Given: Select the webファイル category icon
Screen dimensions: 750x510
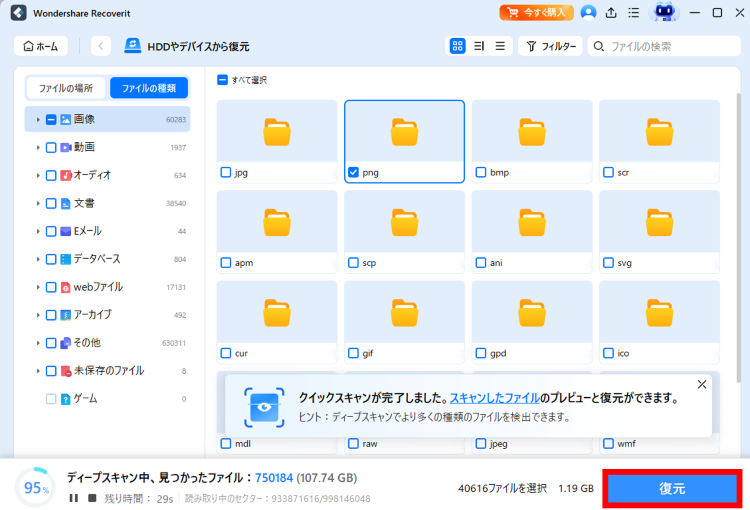Looking at the screenshot, I should (x=66, y=287).
